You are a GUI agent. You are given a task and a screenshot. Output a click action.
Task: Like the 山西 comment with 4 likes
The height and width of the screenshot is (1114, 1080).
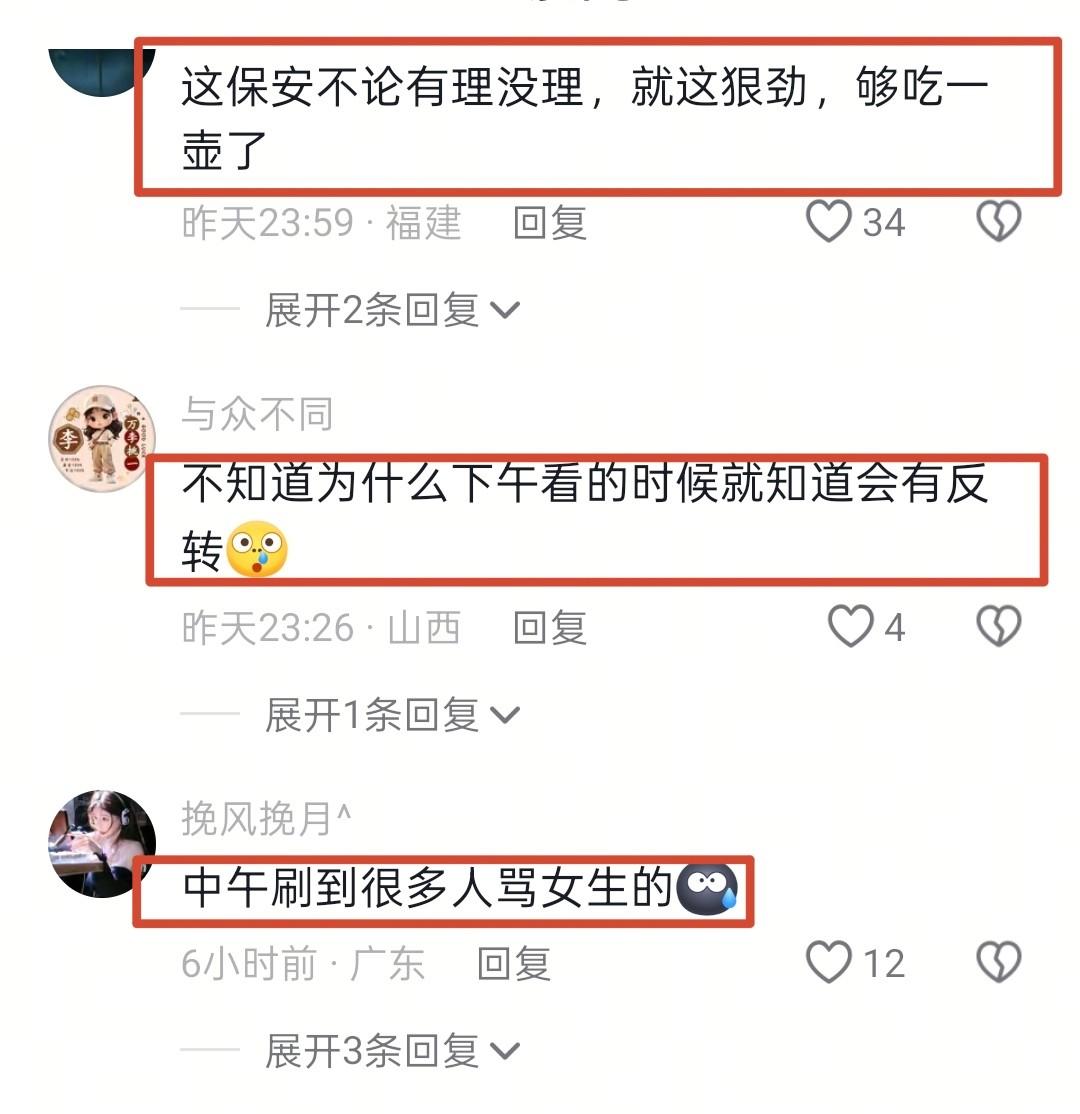(850, 626)
